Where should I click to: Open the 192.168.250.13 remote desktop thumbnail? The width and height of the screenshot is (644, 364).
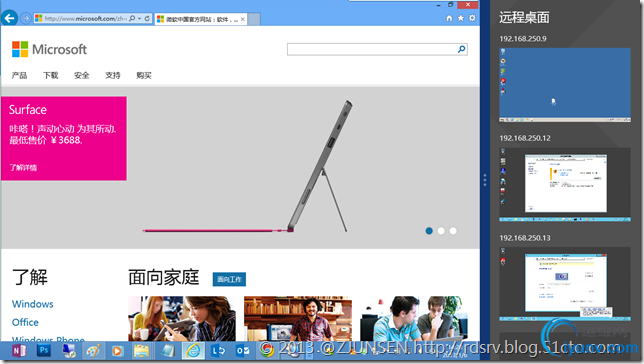[565, 284]
